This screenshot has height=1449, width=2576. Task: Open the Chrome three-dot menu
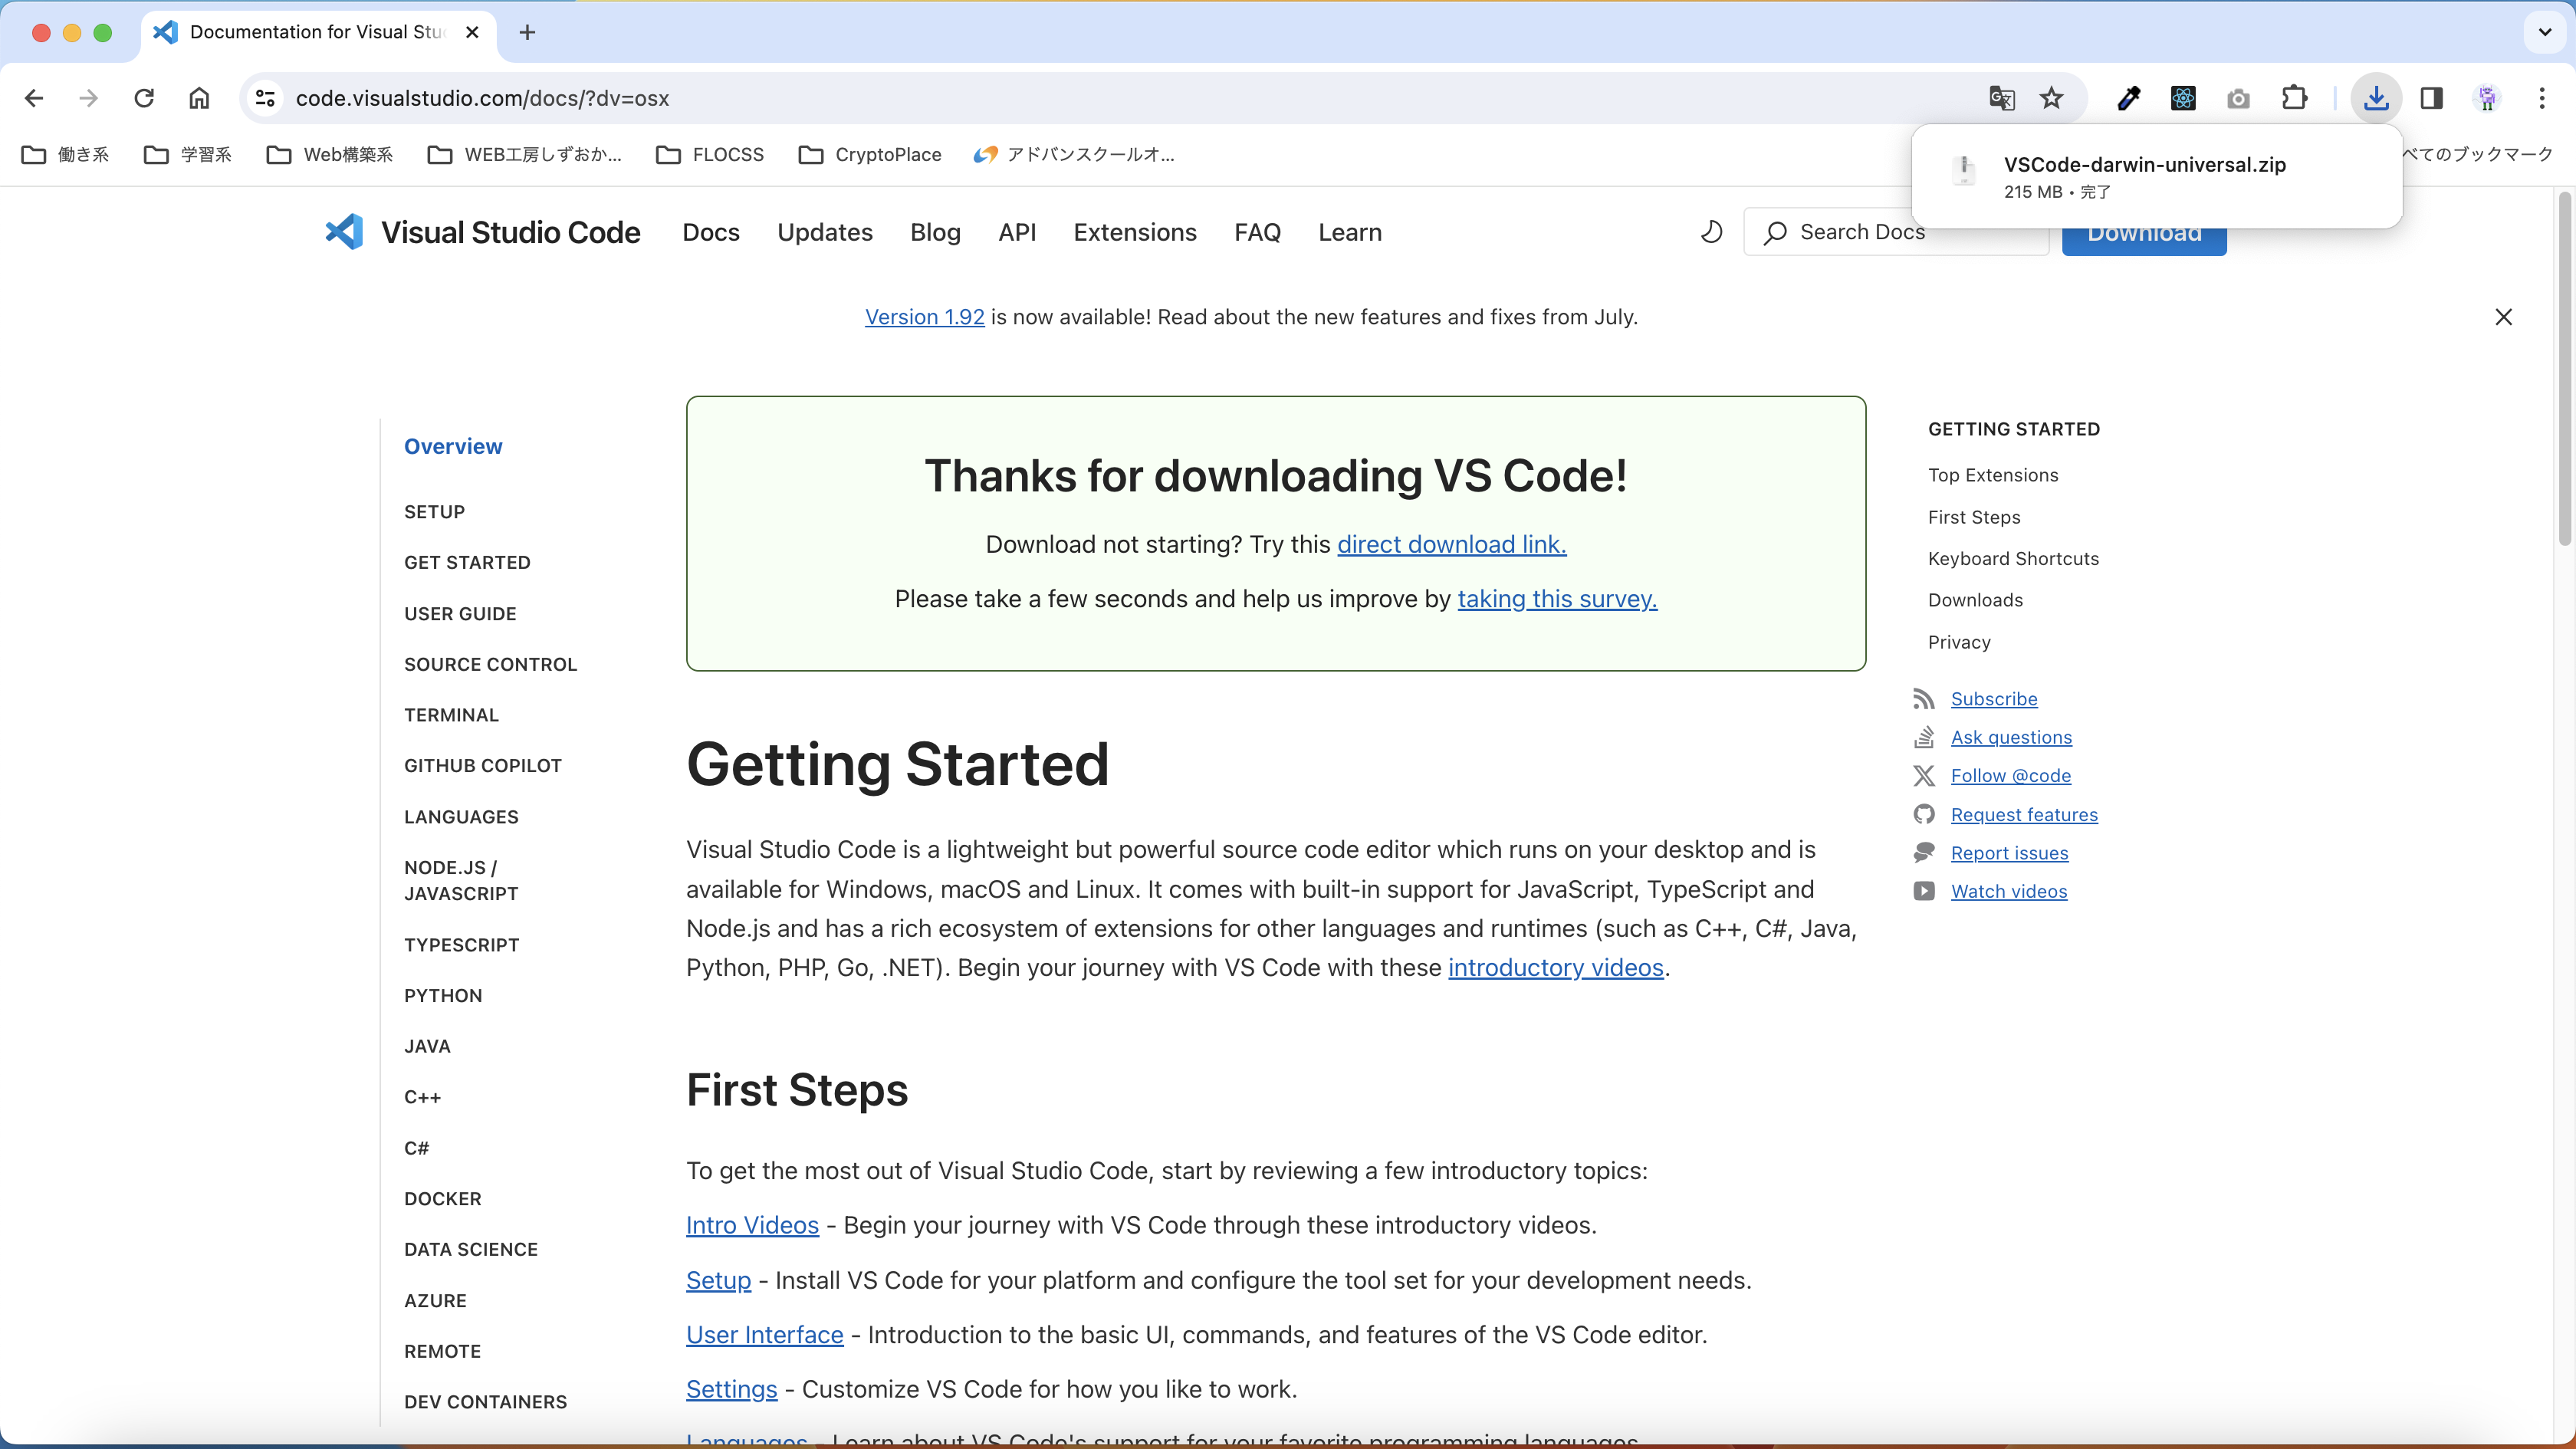(2541, 98)
